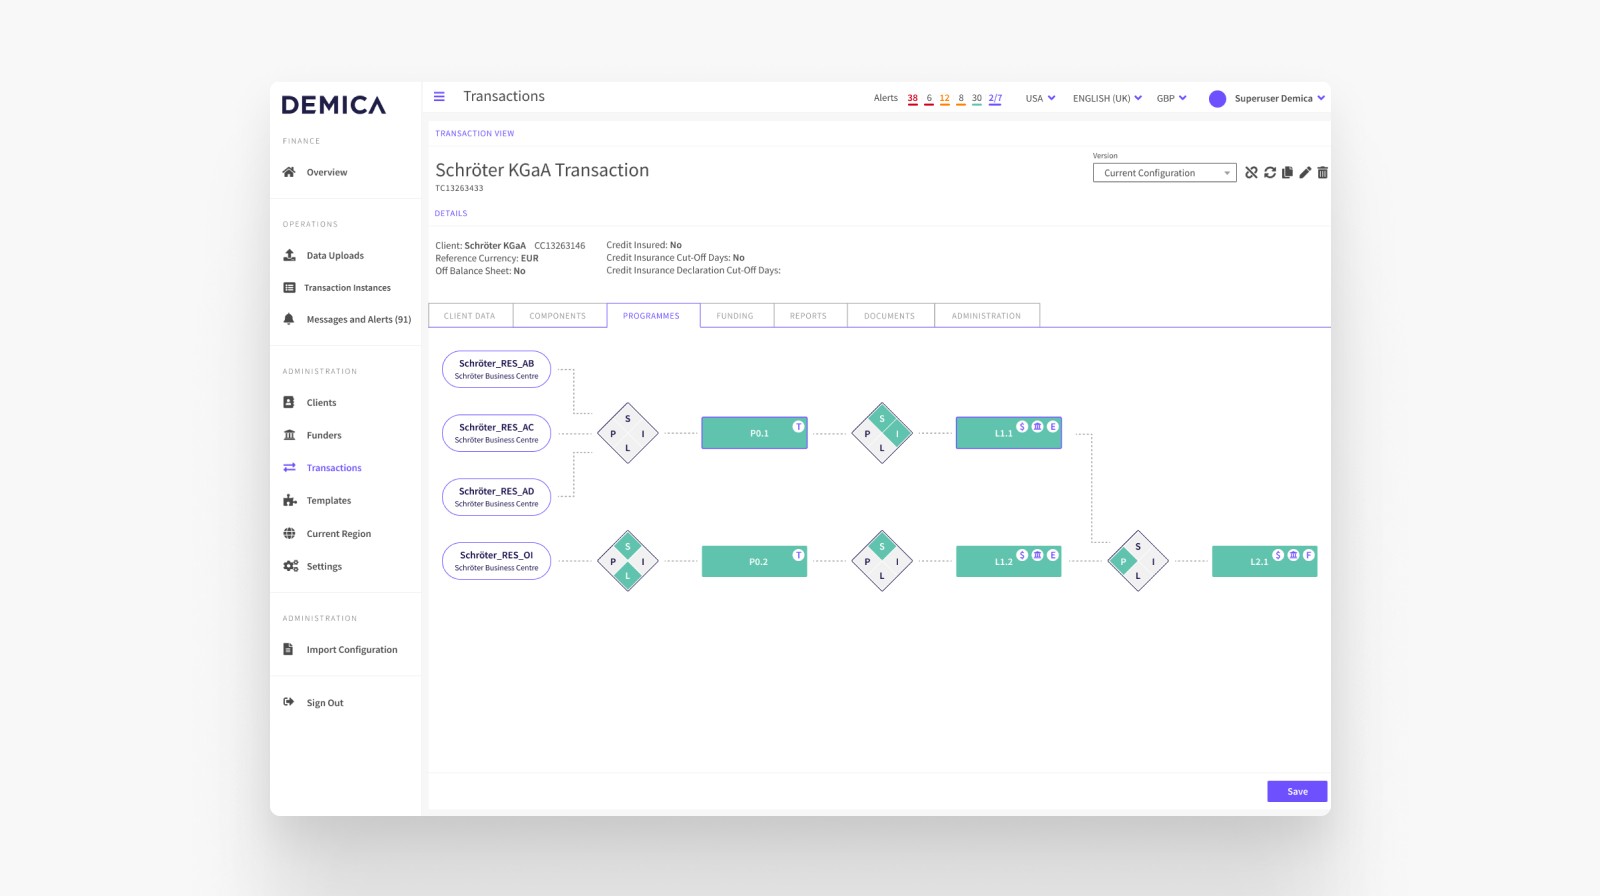Select the Schröter_RES_AC node

[496, 433]
